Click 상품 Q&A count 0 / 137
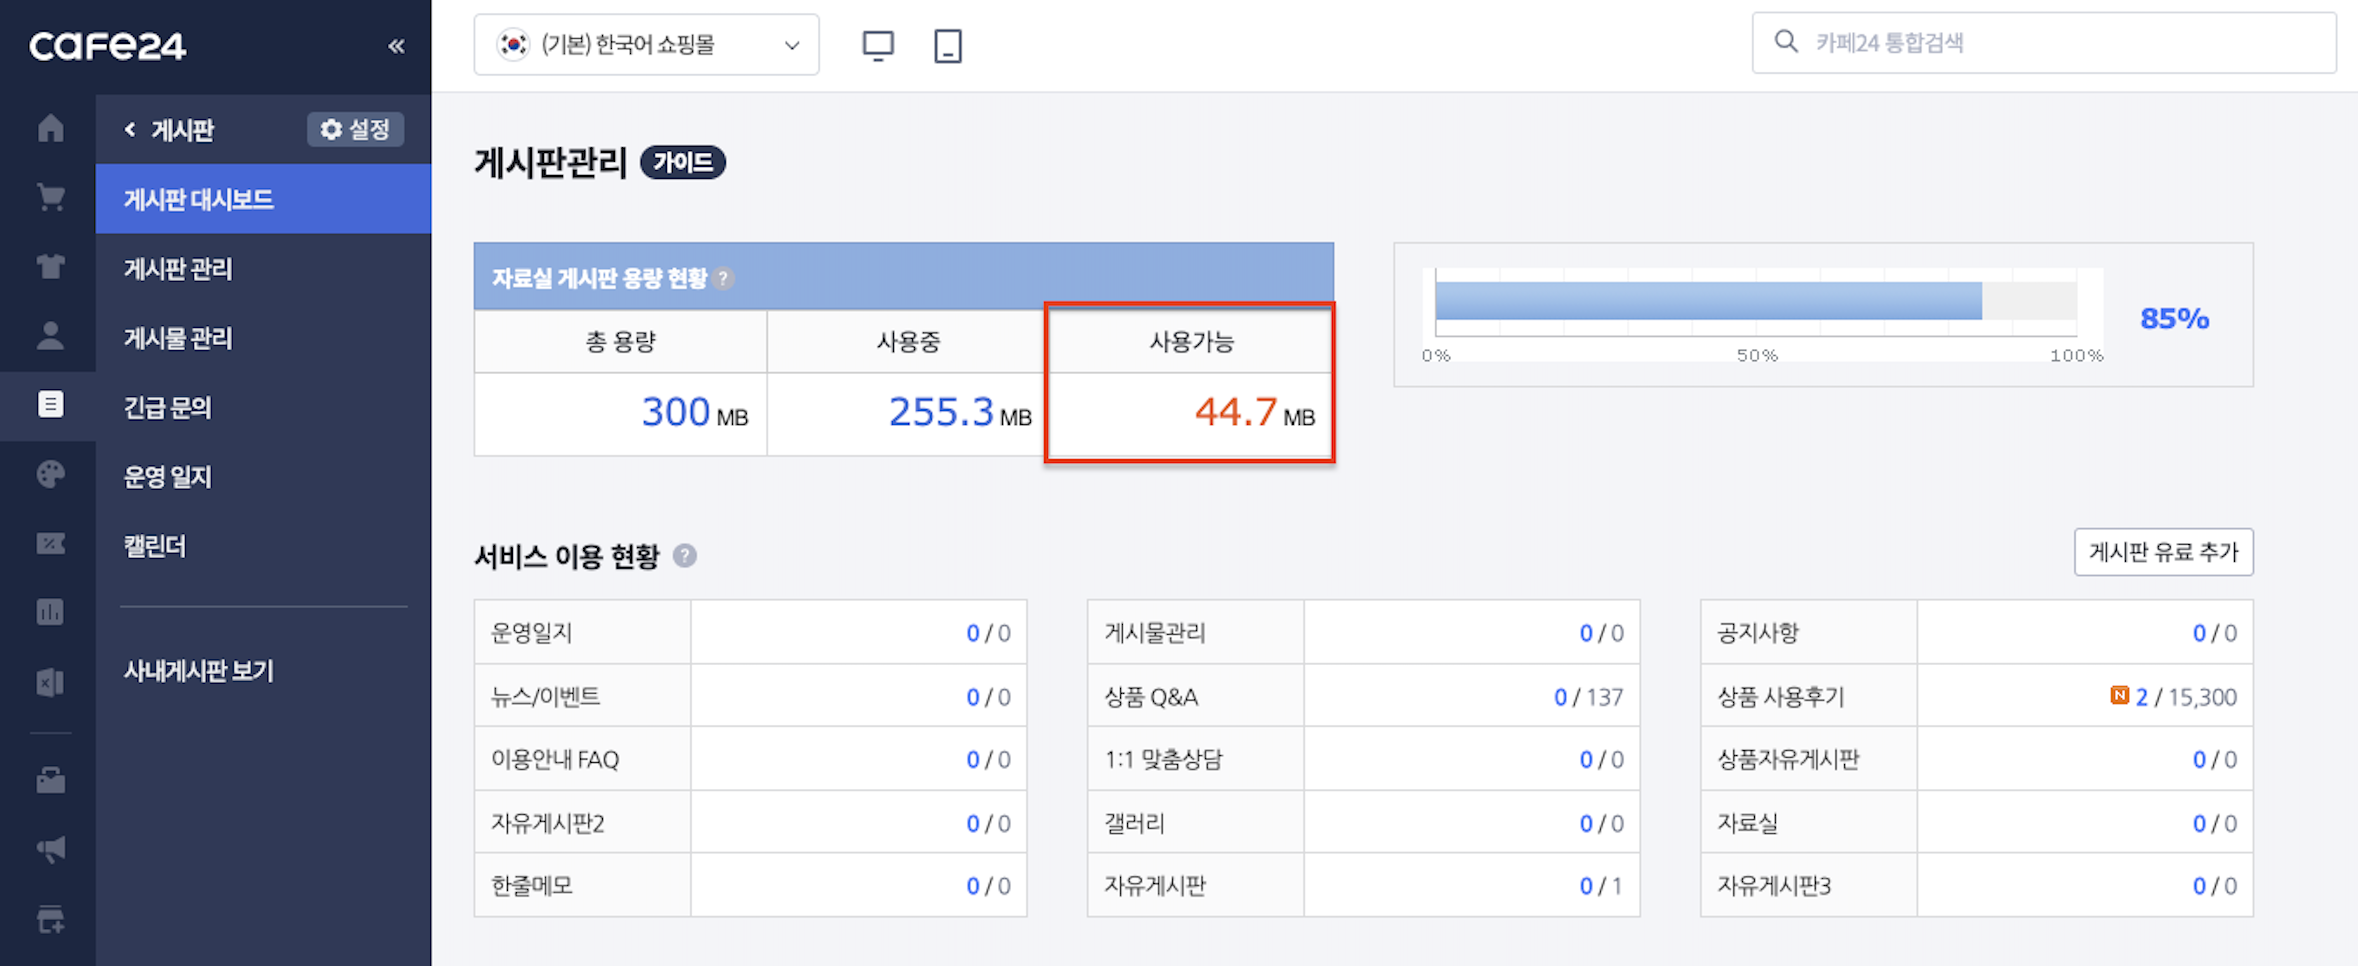This screenshot has height=966, width=2358. click(1587, 697)
